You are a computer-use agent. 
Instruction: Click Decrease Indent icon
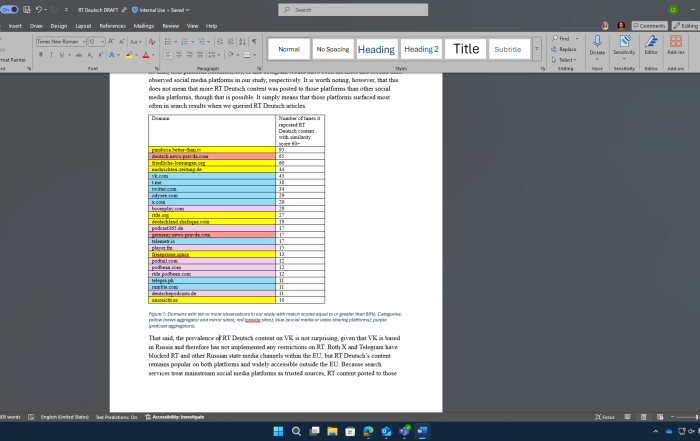click(220, 42)
